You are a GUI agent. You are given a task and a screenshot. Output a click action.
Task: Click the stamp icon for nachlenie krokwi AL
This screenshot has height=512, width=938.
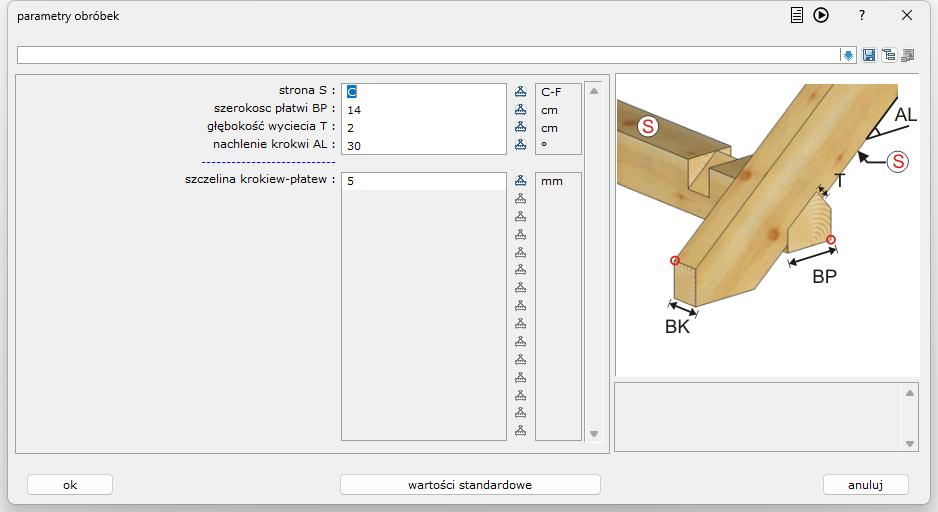(520, 146)
